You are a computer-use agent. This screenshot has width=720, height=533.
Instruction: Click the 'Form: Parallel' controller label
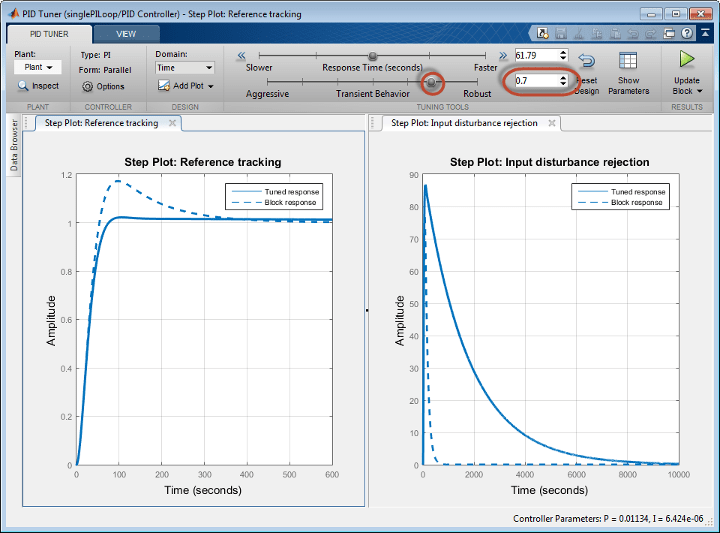coord(105,70)
